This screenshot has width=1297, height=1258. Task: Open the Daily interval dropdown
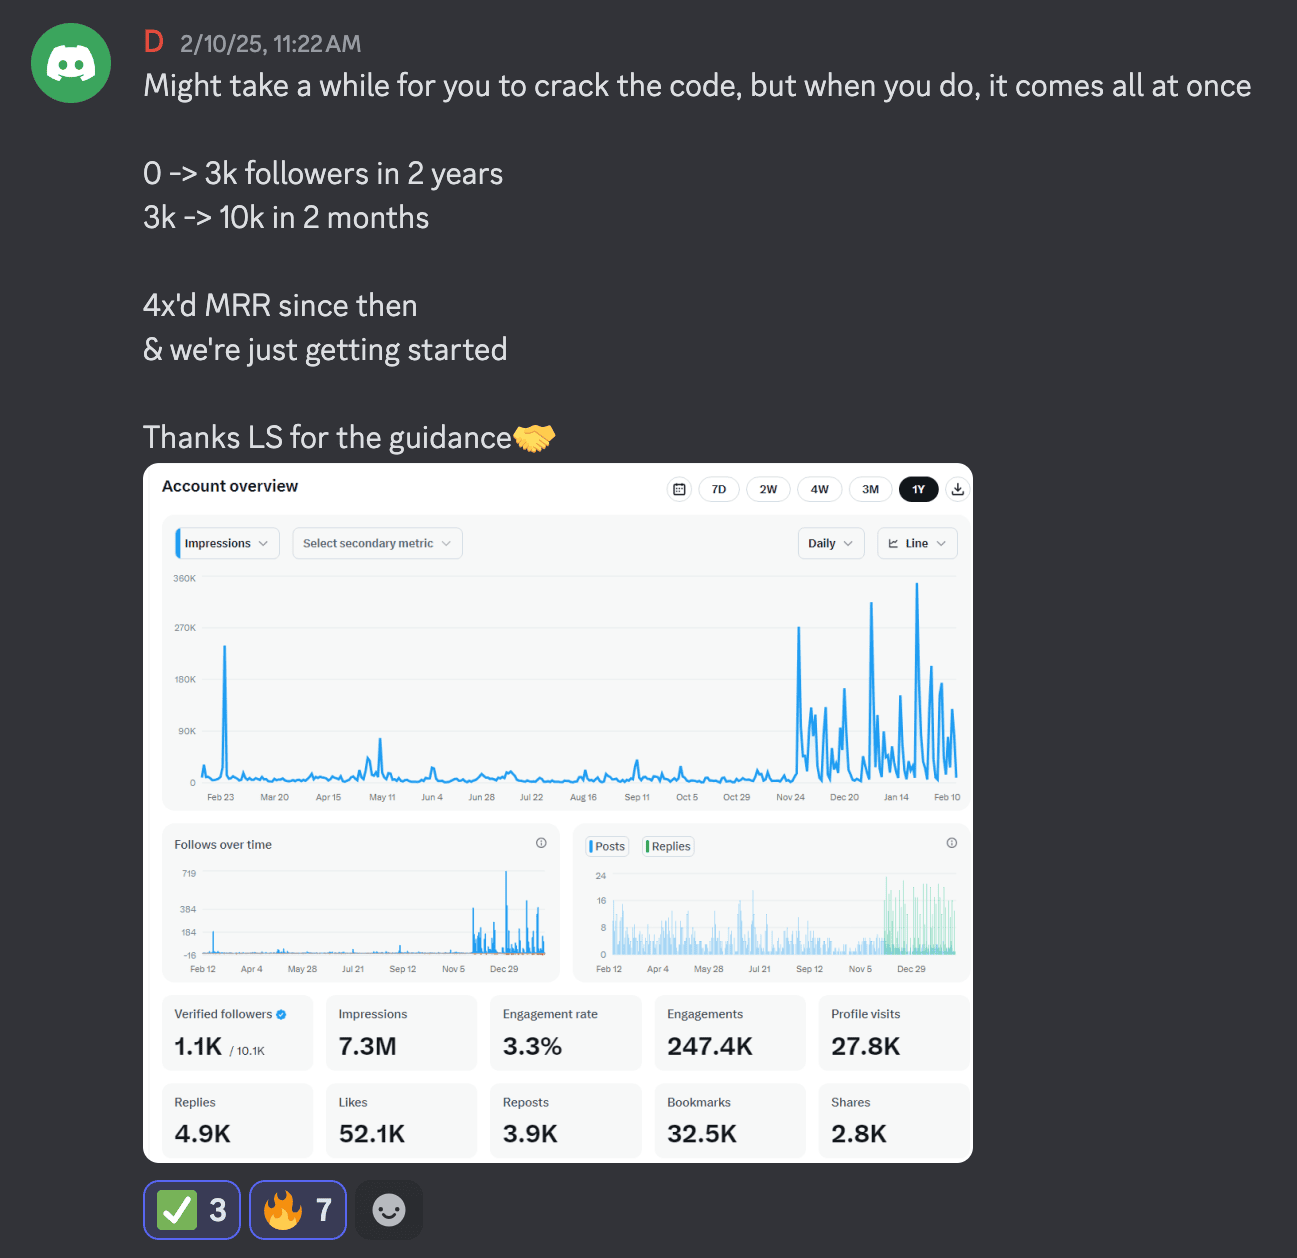coord(830,543)
